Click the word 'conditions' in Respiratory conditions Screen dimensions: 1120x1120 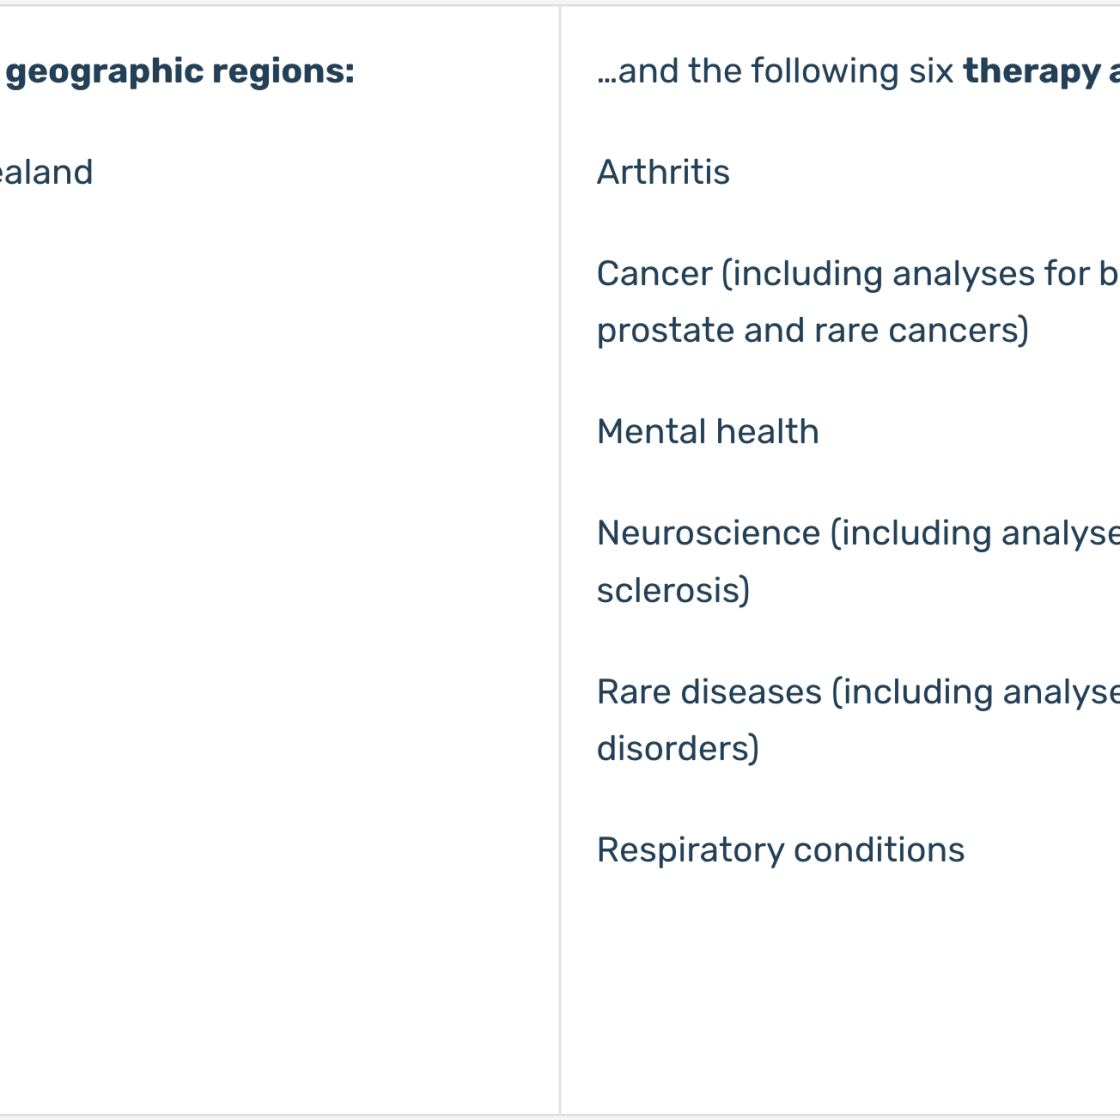(x=879, y=850)
